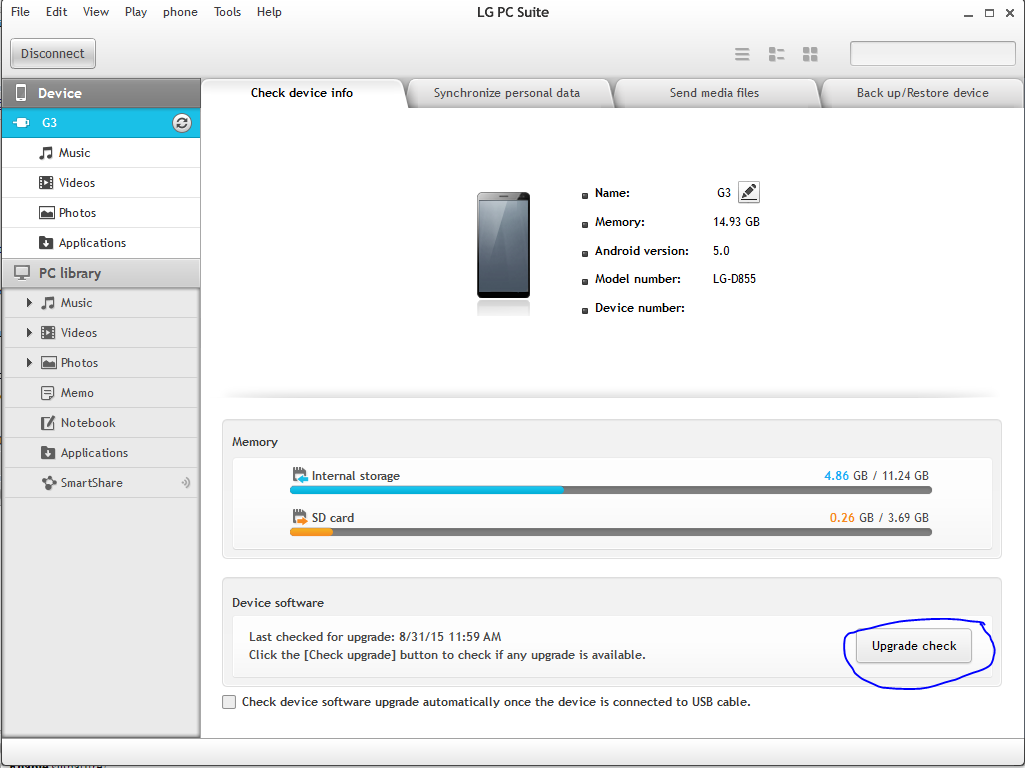Click the pencil icon to rename G3
The image size is (1025, 768).
pyautogui.click(x=748, y=192)
